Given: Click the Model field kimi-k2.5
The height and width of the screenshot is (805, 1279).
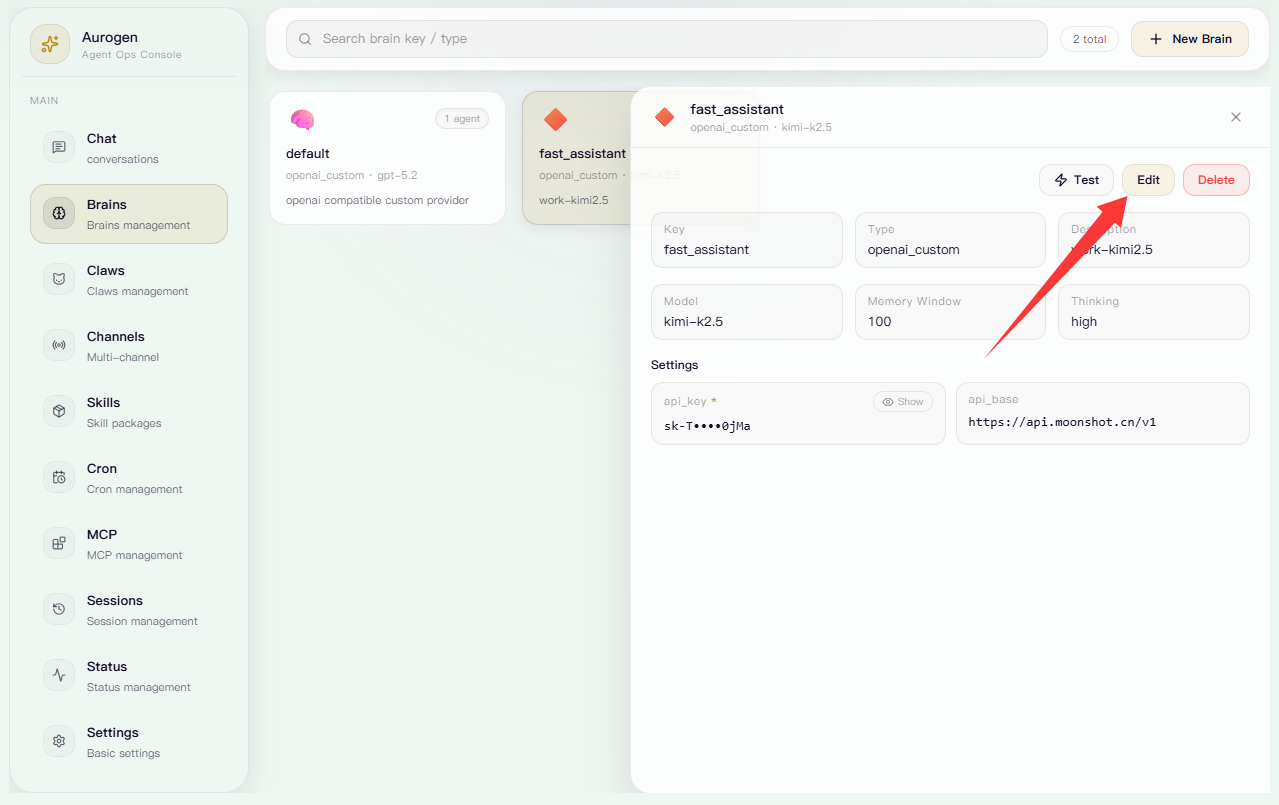Looking at the screenshot, I should coord(747,312).
